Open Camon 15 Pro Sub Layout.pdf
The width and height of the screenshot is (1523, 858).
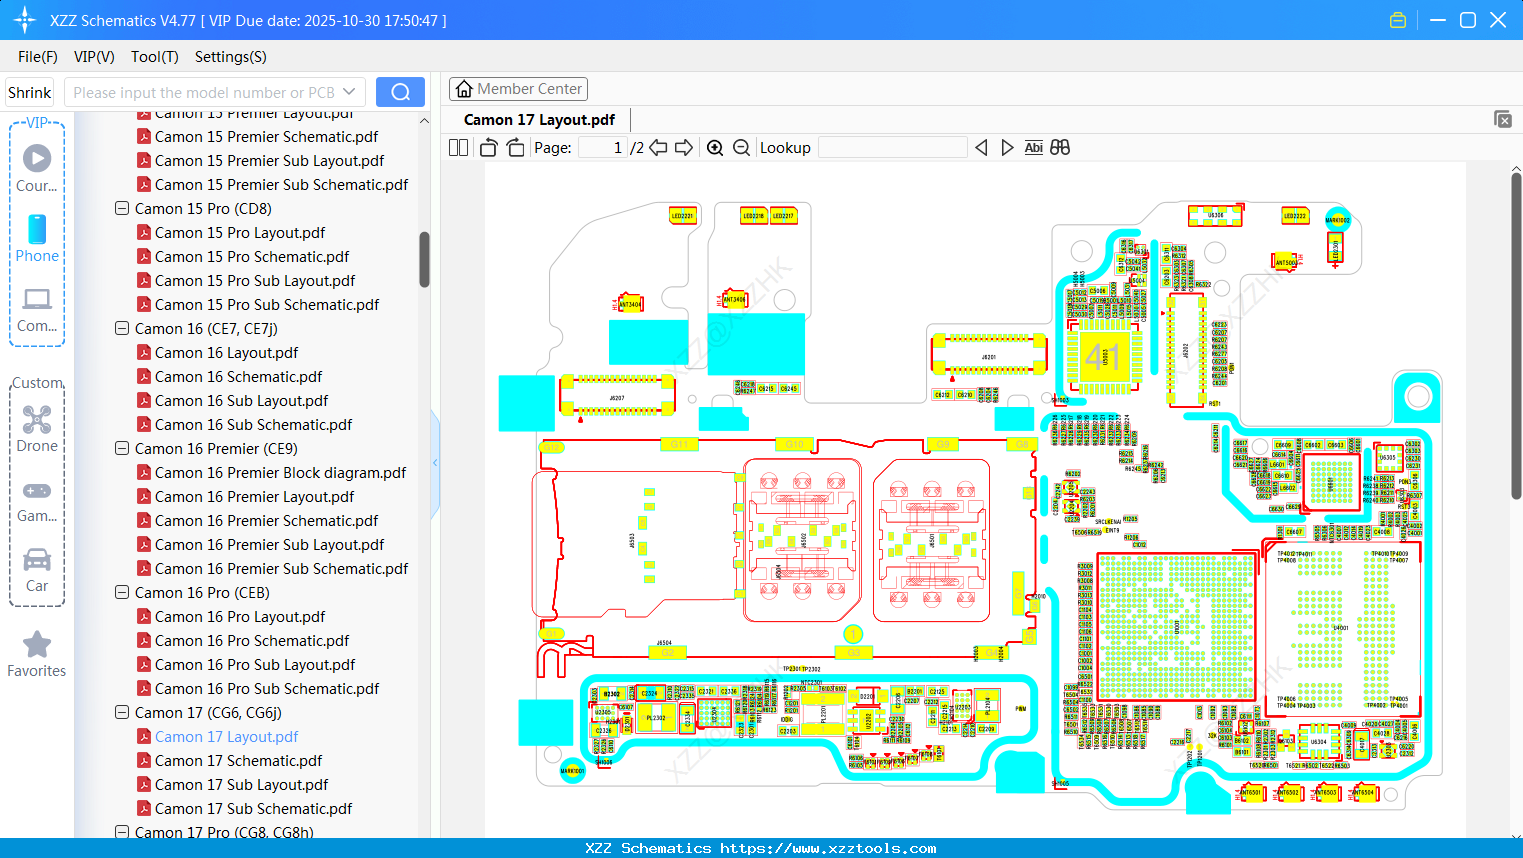255,281
